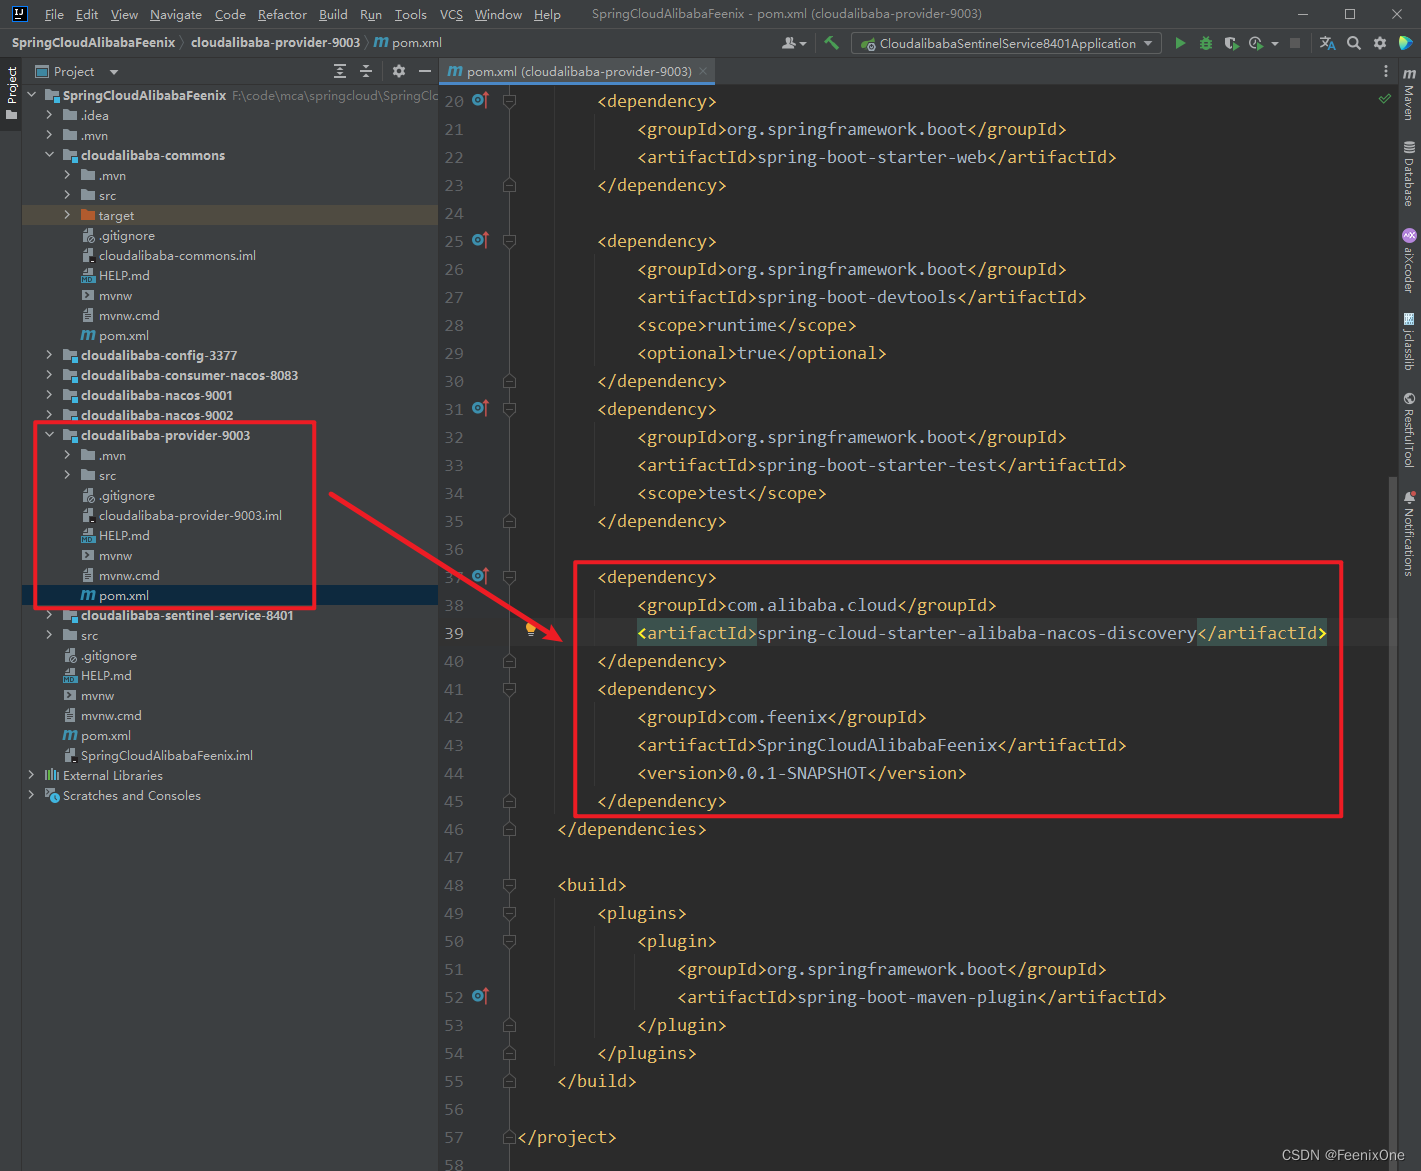1421x1171 pixels.
Task: Open Search Everywhere magnifier icon
Action: click(1354, 43)
